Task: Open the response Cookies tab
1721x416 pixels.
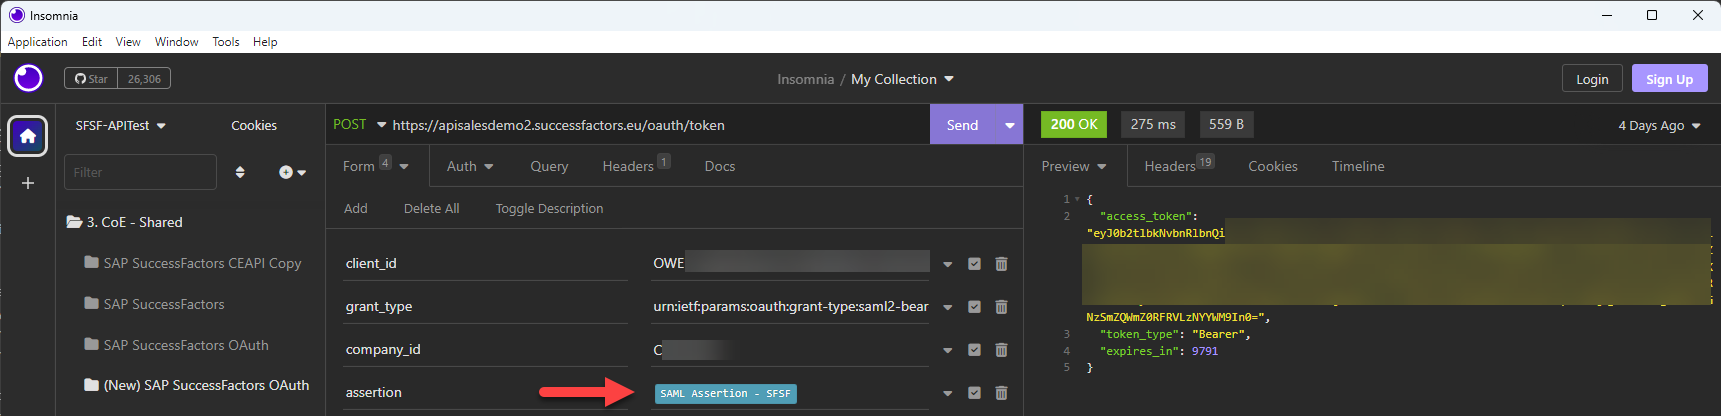Action: click(x=1273, y=166)
